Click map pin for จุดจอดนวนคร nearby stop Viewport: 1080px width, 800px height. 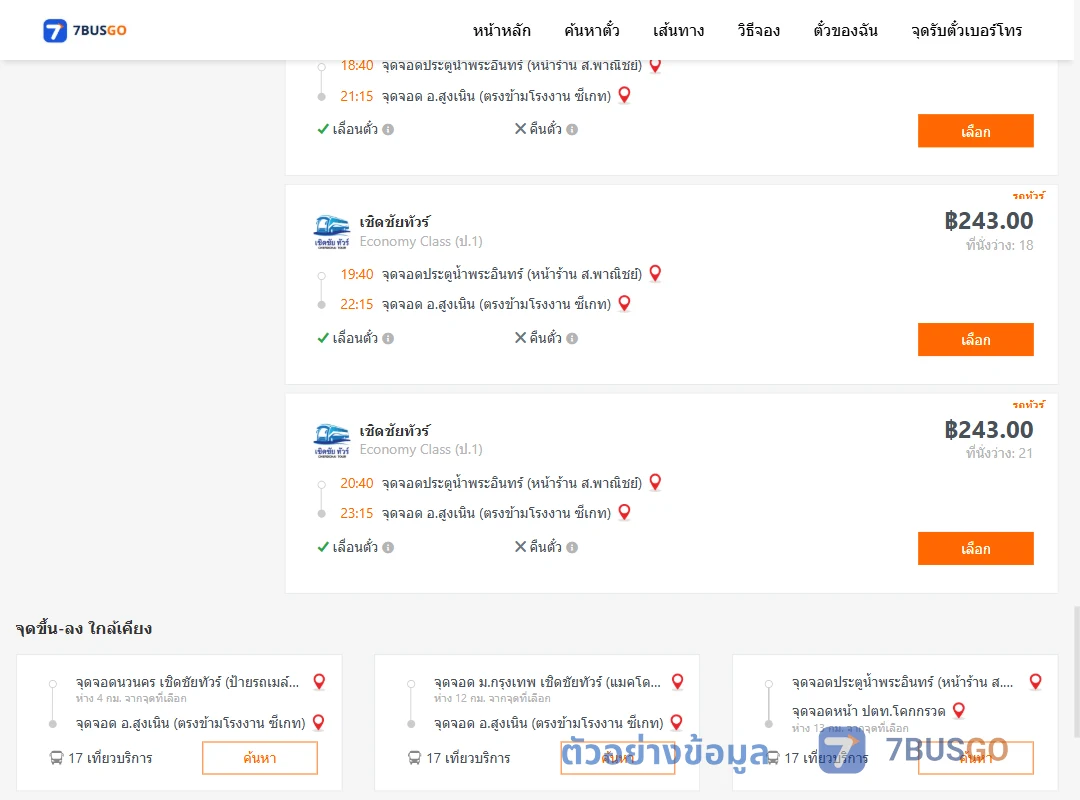coord(319,681)
